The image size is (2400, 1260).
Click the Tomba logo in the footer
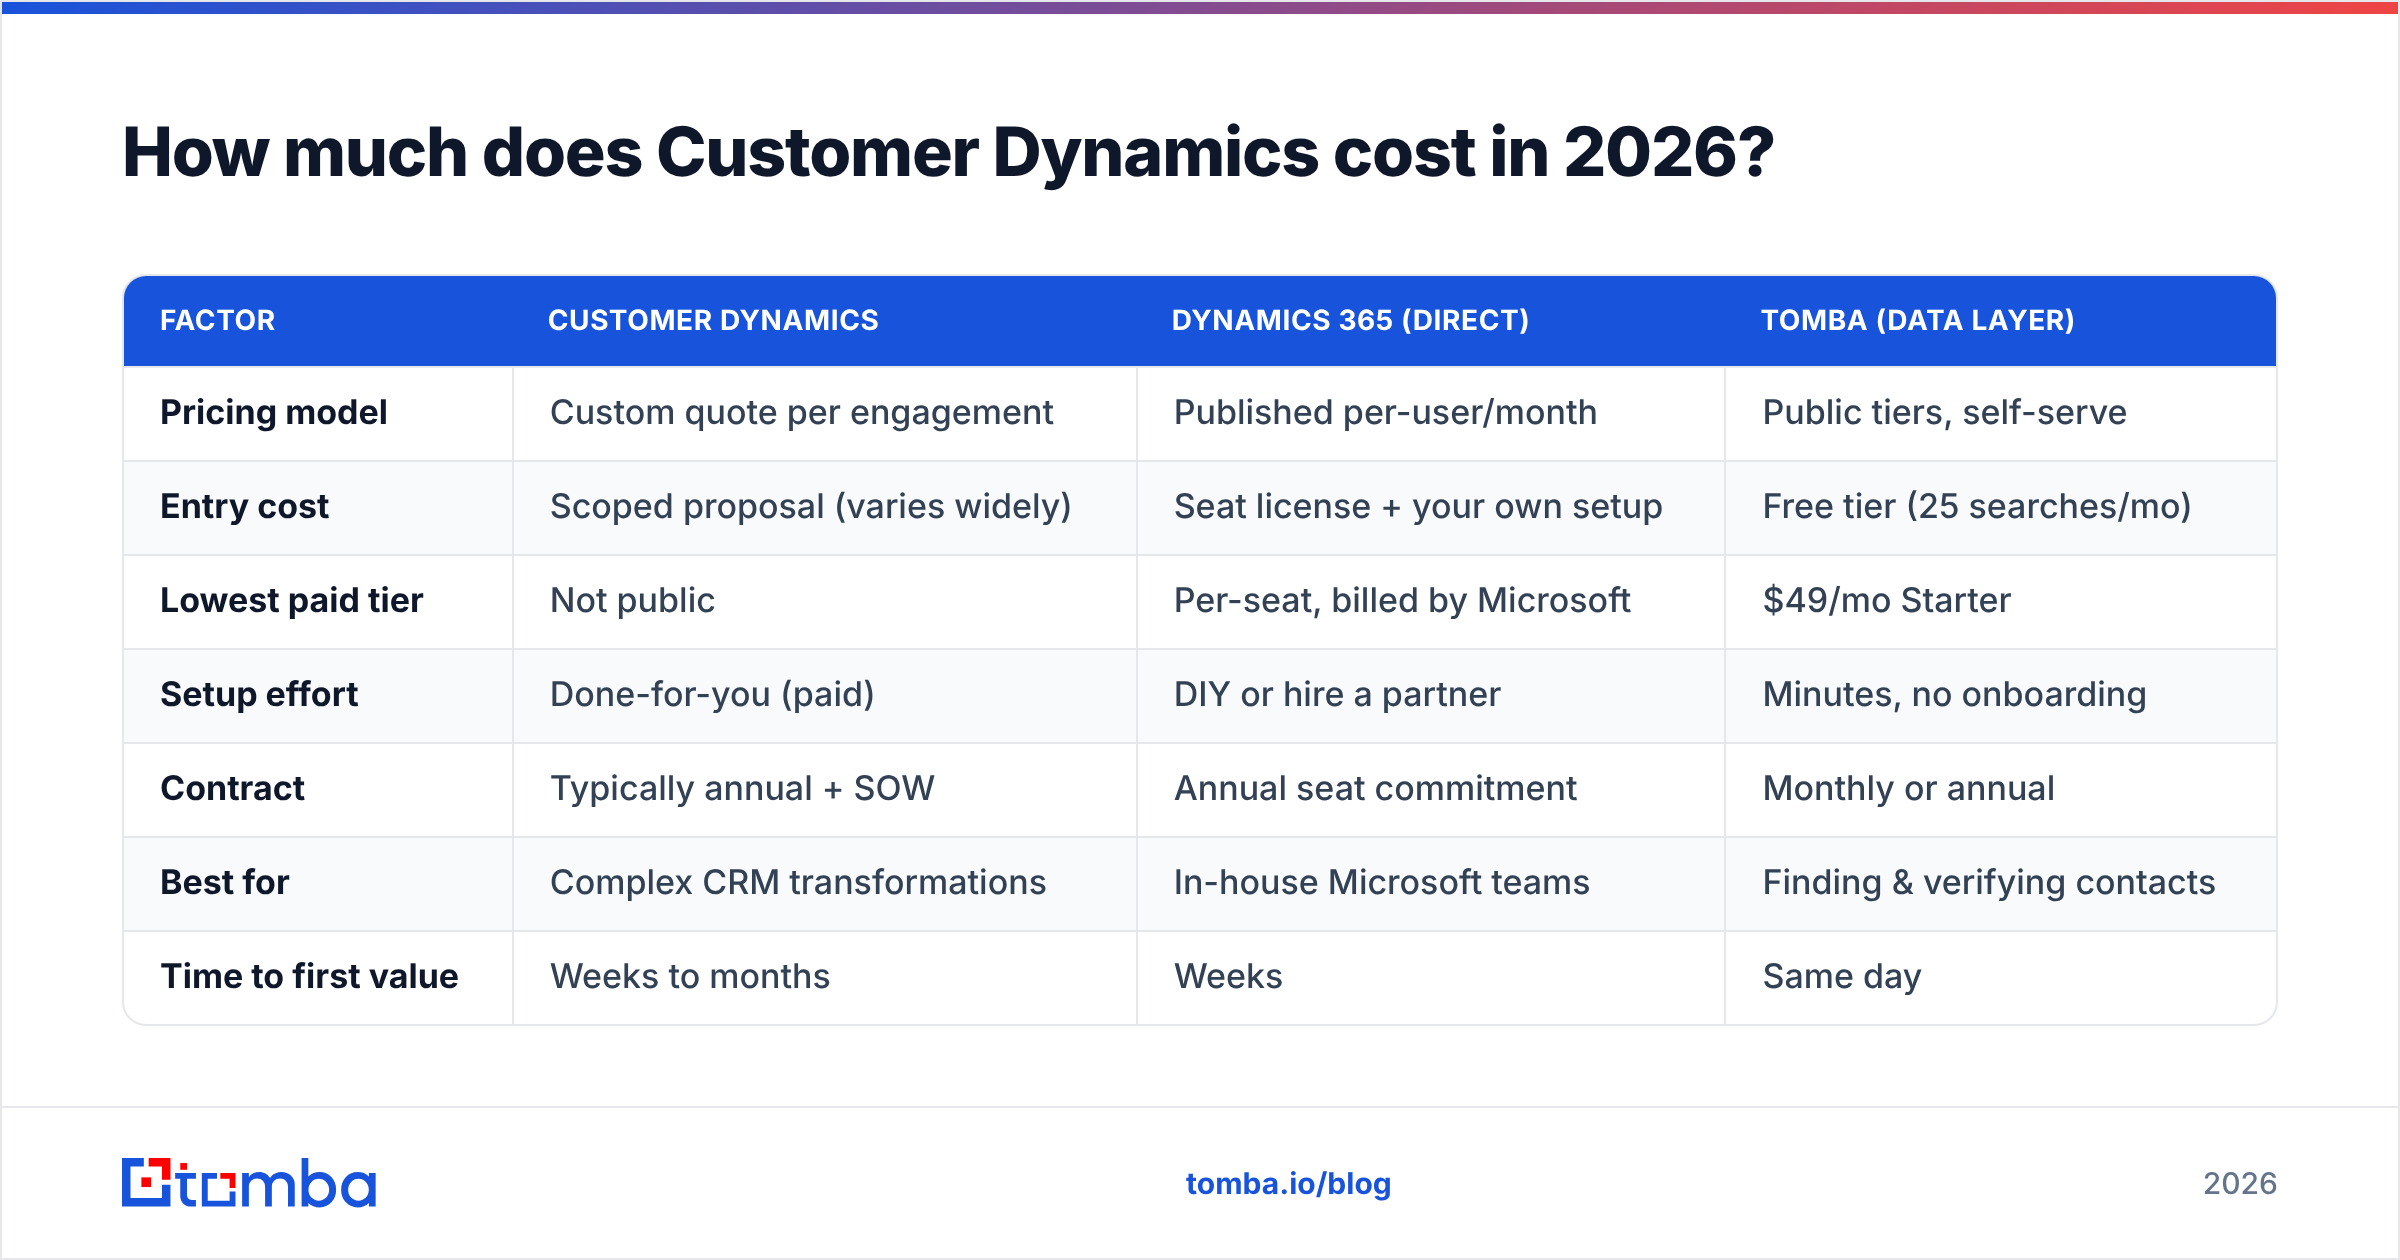(x=249, y=1183)
